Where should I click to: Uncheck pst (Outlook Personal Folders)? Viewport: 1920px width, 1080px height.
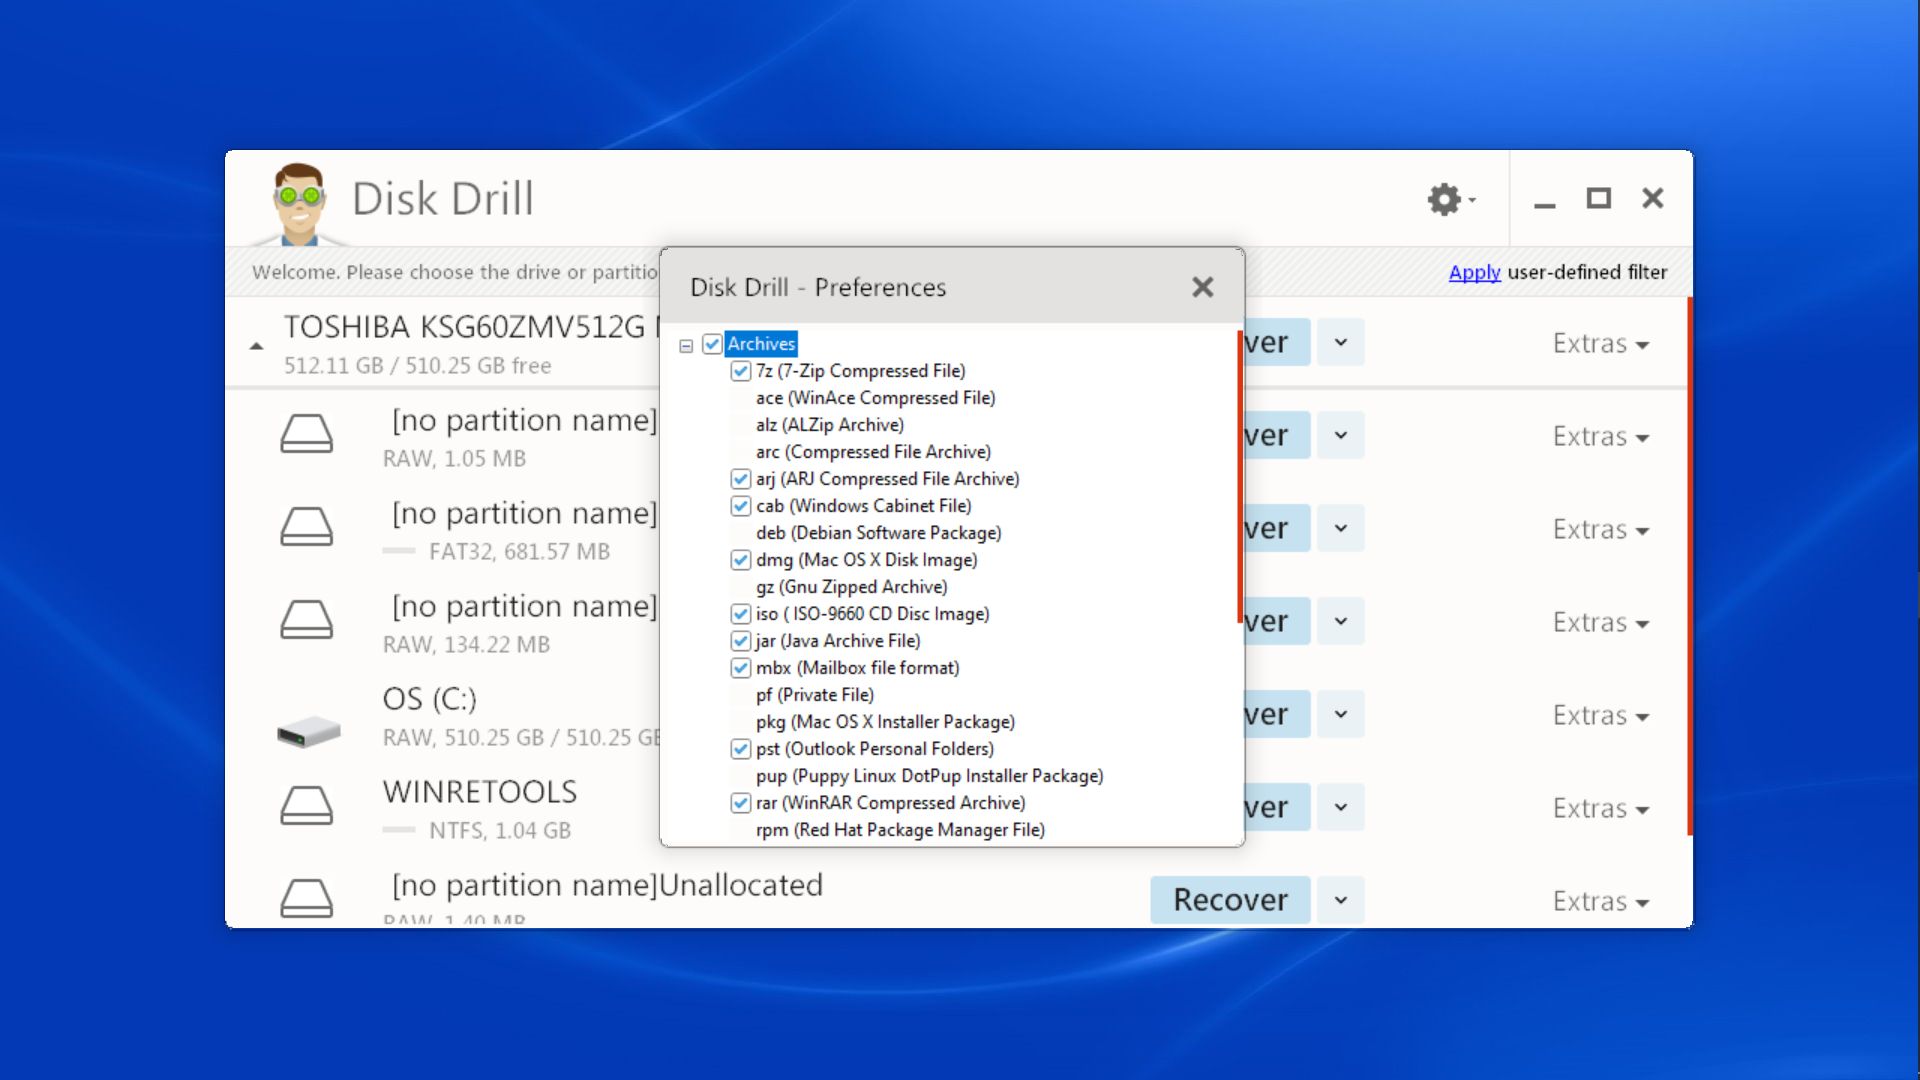740,749
